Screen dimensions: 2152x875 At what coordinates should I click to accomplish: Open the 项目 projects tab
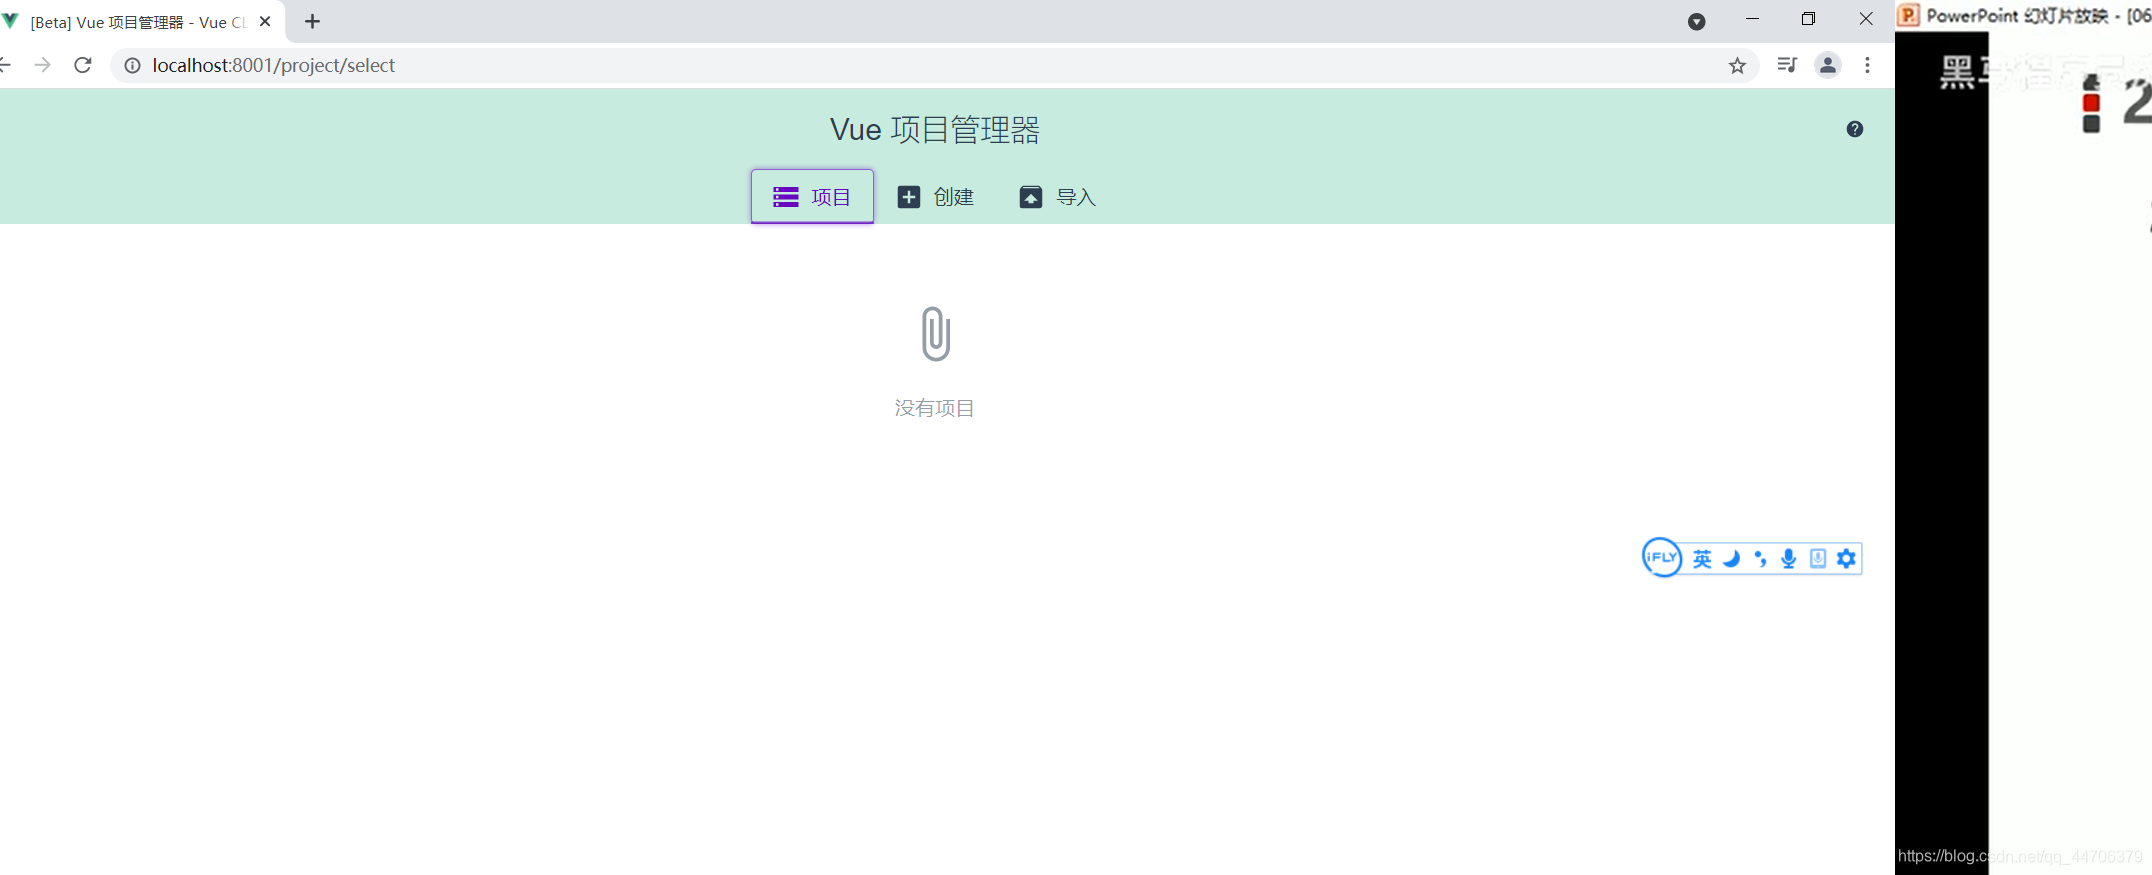[812, 197]
